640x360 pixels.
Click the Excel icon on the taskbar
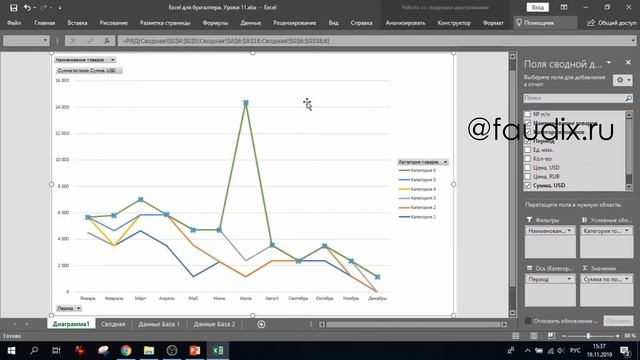pyautogui.click(x=218, y=351)
